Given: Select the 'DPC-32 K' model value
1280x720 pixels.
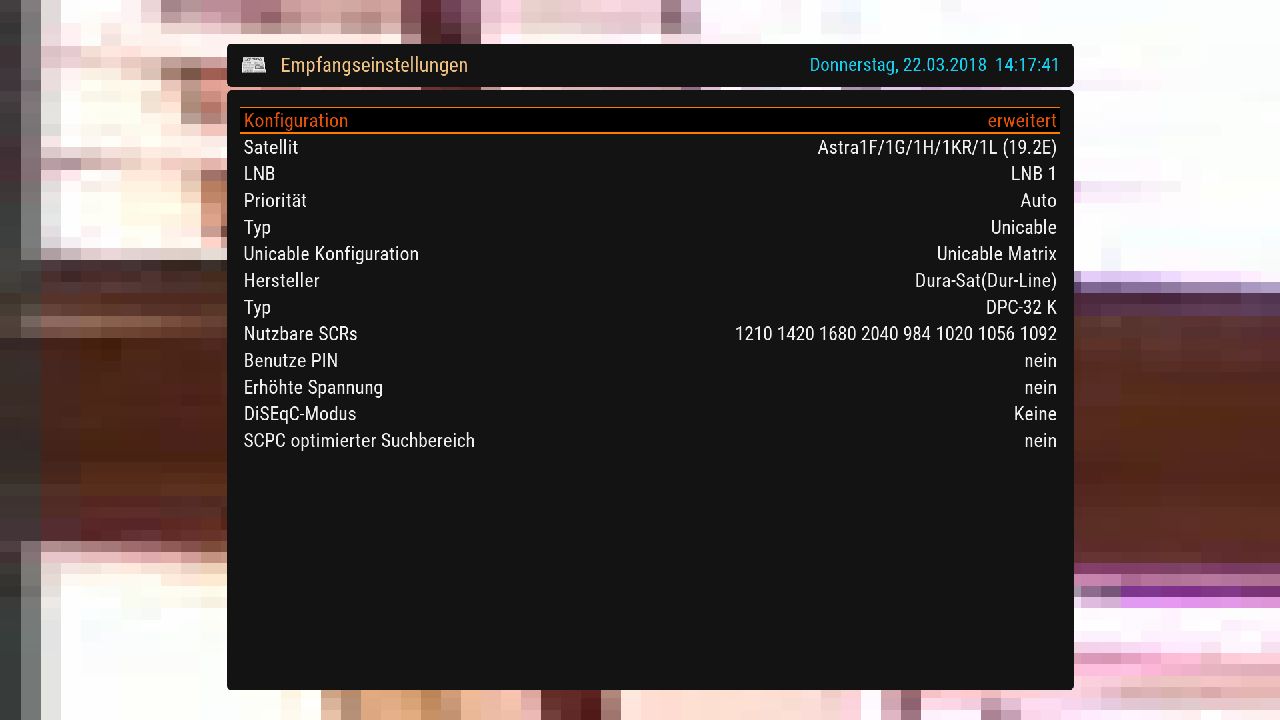Looking at the screenshot, I should (x=1021, y=307).
